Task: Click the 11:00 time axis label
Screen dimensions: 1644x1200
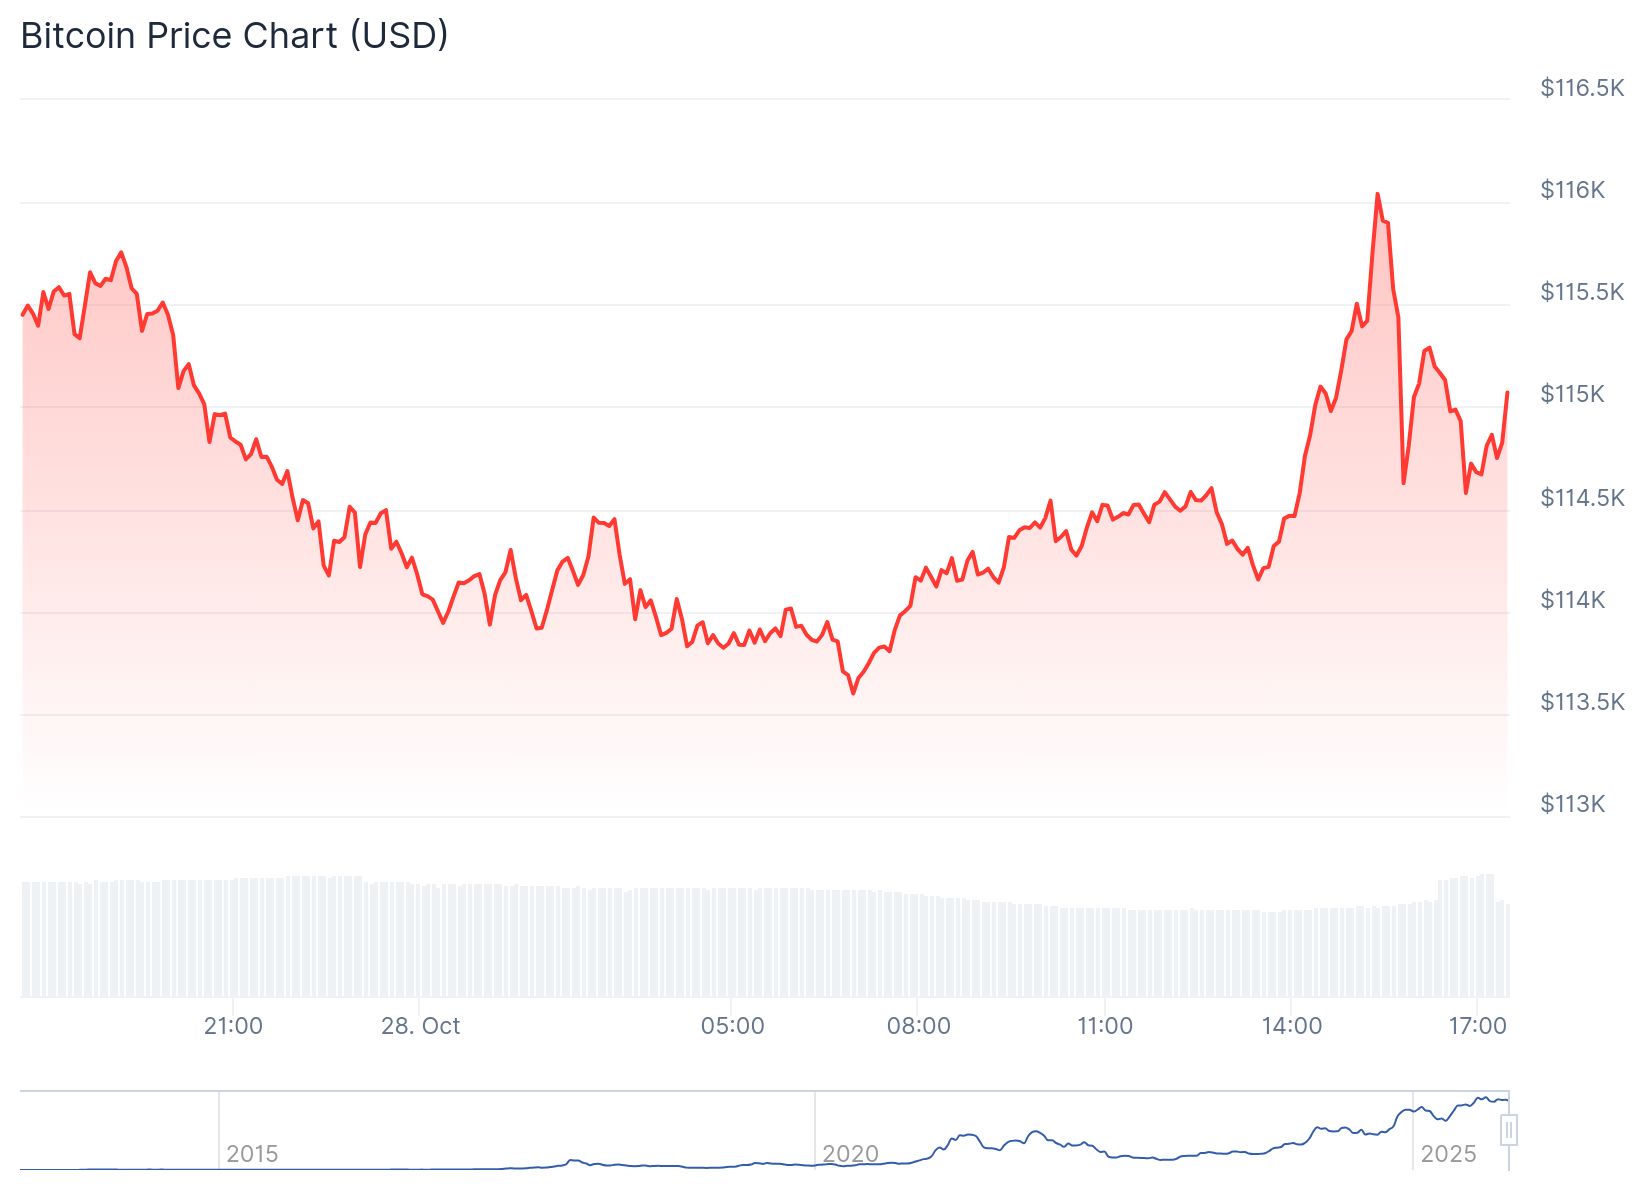Action: click(1105, 1026)
